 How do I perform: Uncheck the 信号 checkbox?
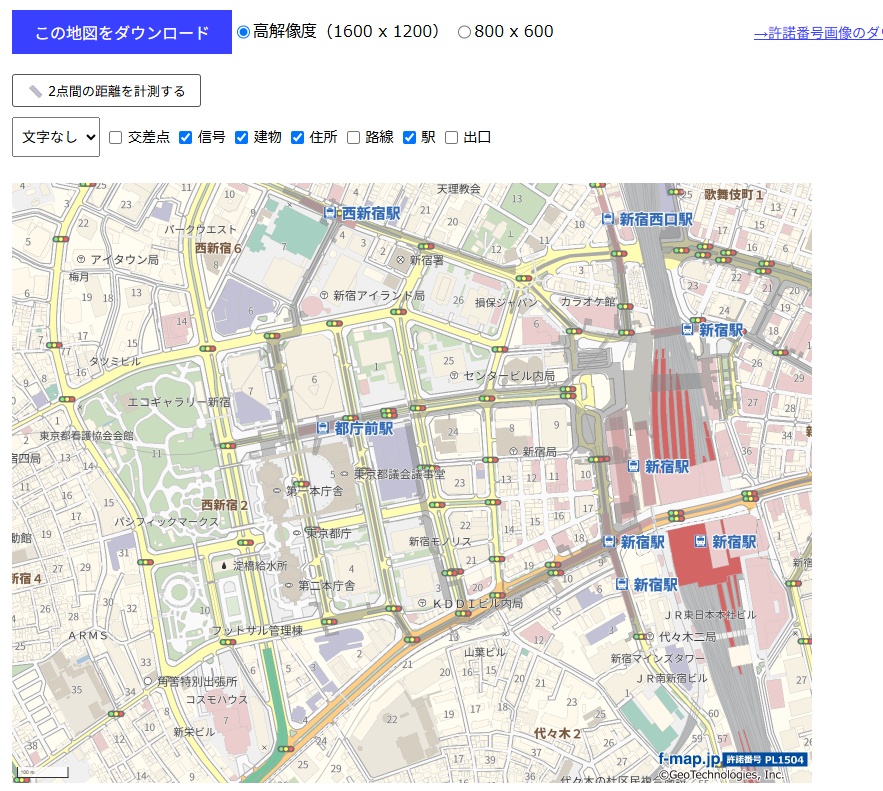185,137
